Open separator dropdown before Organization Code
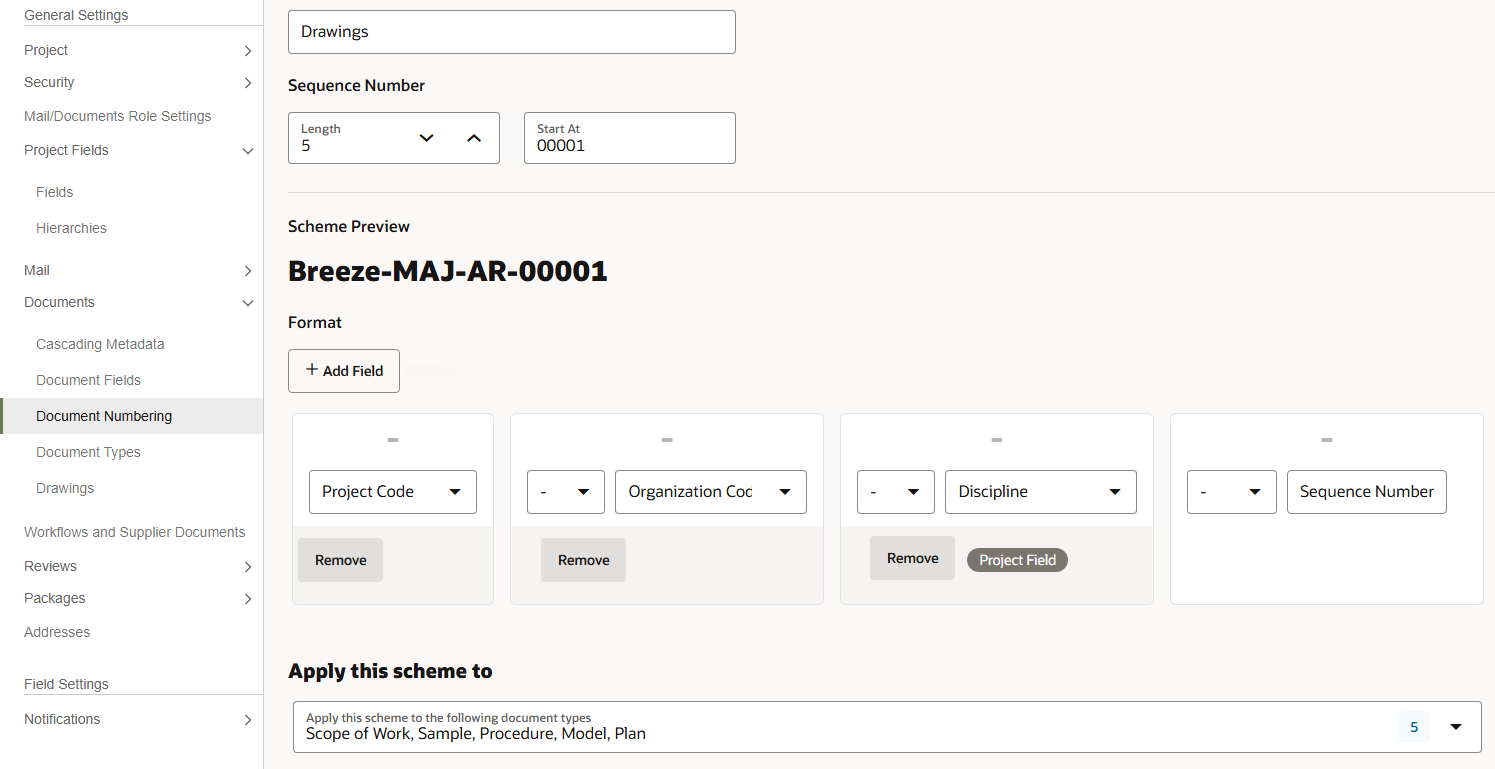The height and width of the screenshot is (769, 1495). click(566, 492)
